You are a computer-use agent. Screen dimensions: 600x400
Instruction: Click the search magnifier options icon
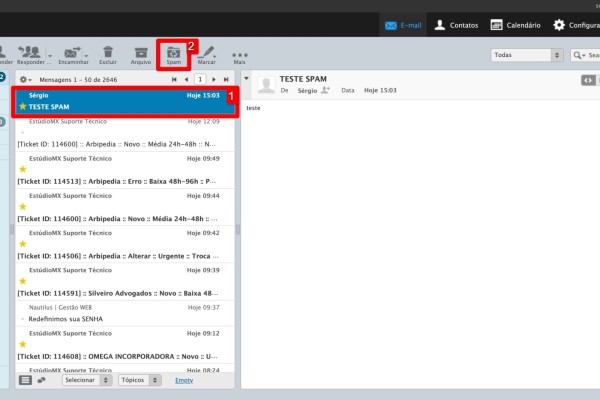tap(579, 56)
